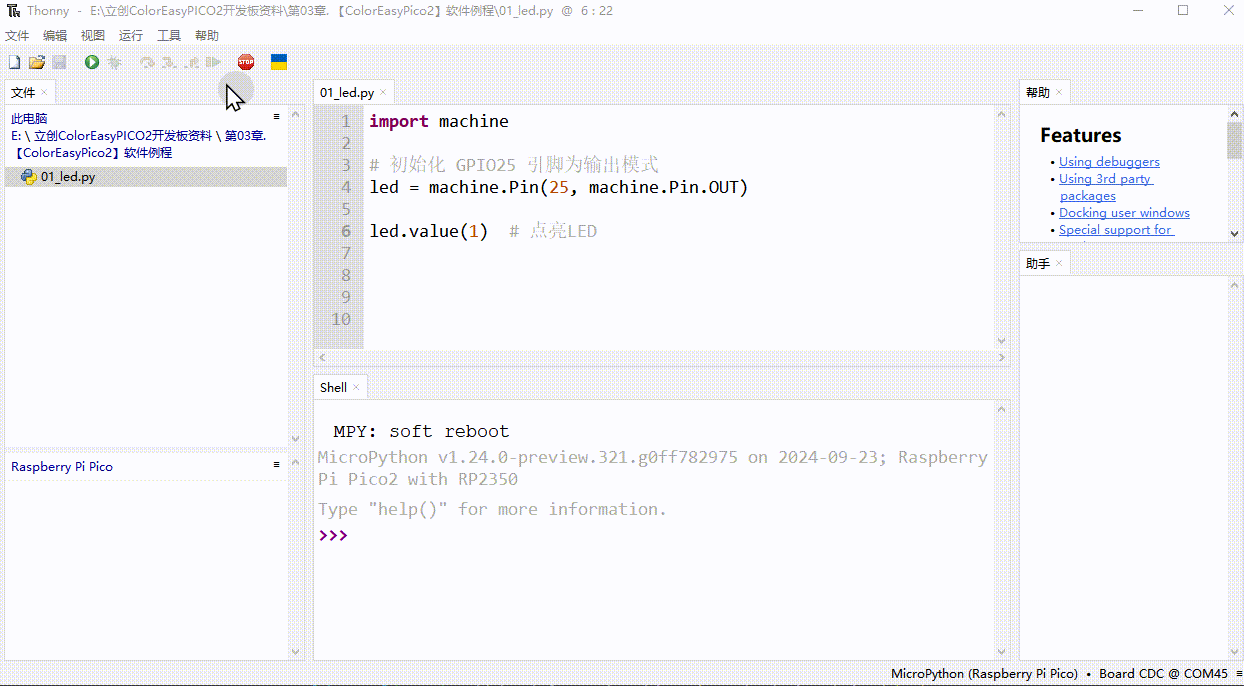Click the Resume debugger icon
Image resolution: width=1244 pixels, height=686 pixels.
[x=212, y=62]
